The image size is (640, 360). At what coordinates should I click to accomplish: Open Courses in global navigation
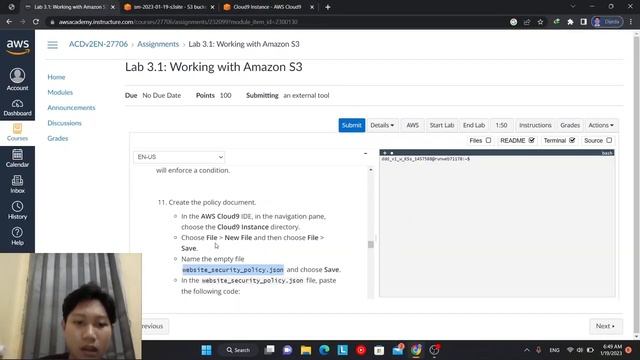(x=17, y=133)
